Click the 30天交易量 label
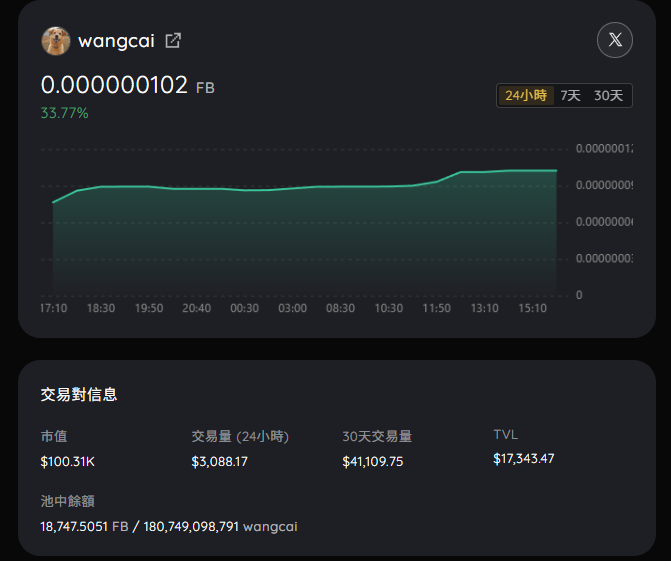Image resolution: width=671 pixels, height=561 pixels. [377, 436]
